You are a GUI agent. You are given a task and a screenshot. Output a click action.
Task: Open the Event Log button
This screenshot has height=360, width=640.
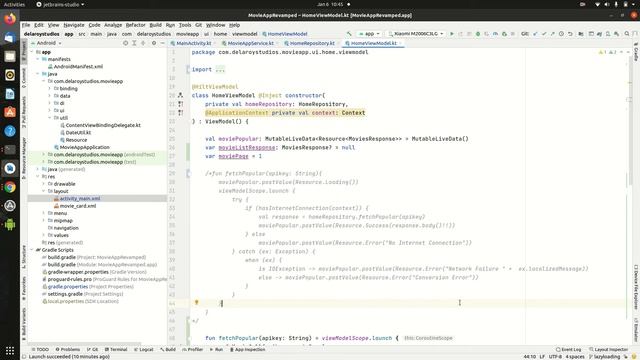[x=569, y=350]
